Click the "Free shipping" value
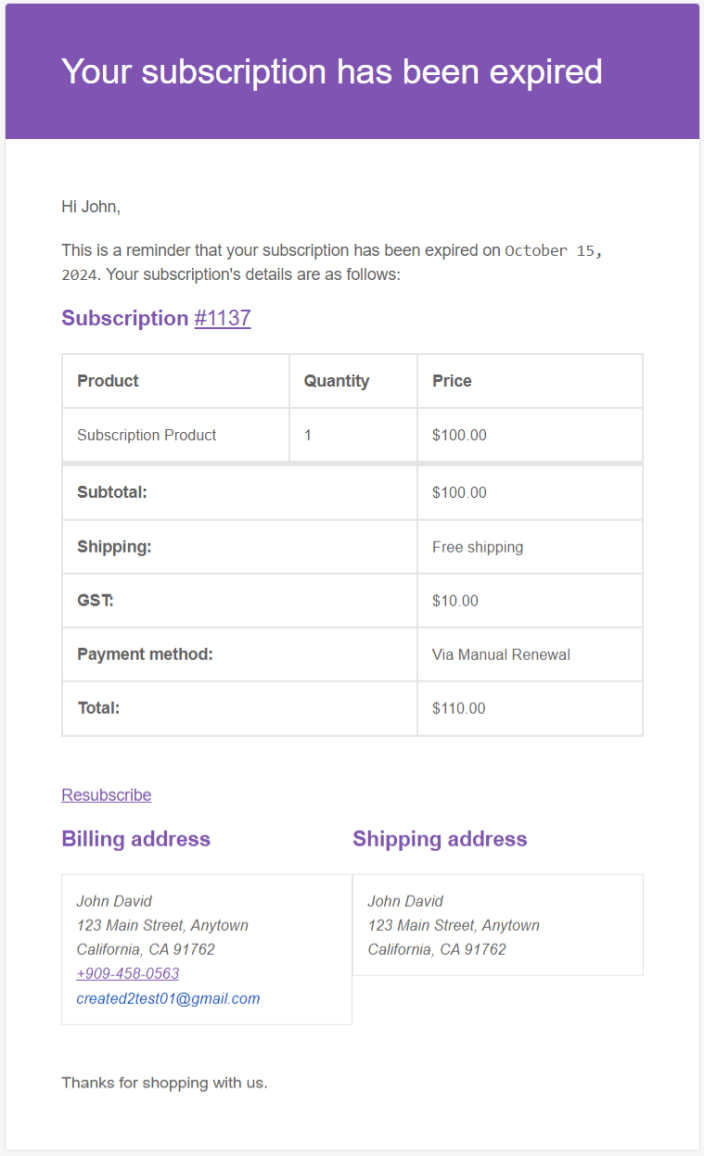Viewport: 704px width, 1156px height. click(477, 547)
